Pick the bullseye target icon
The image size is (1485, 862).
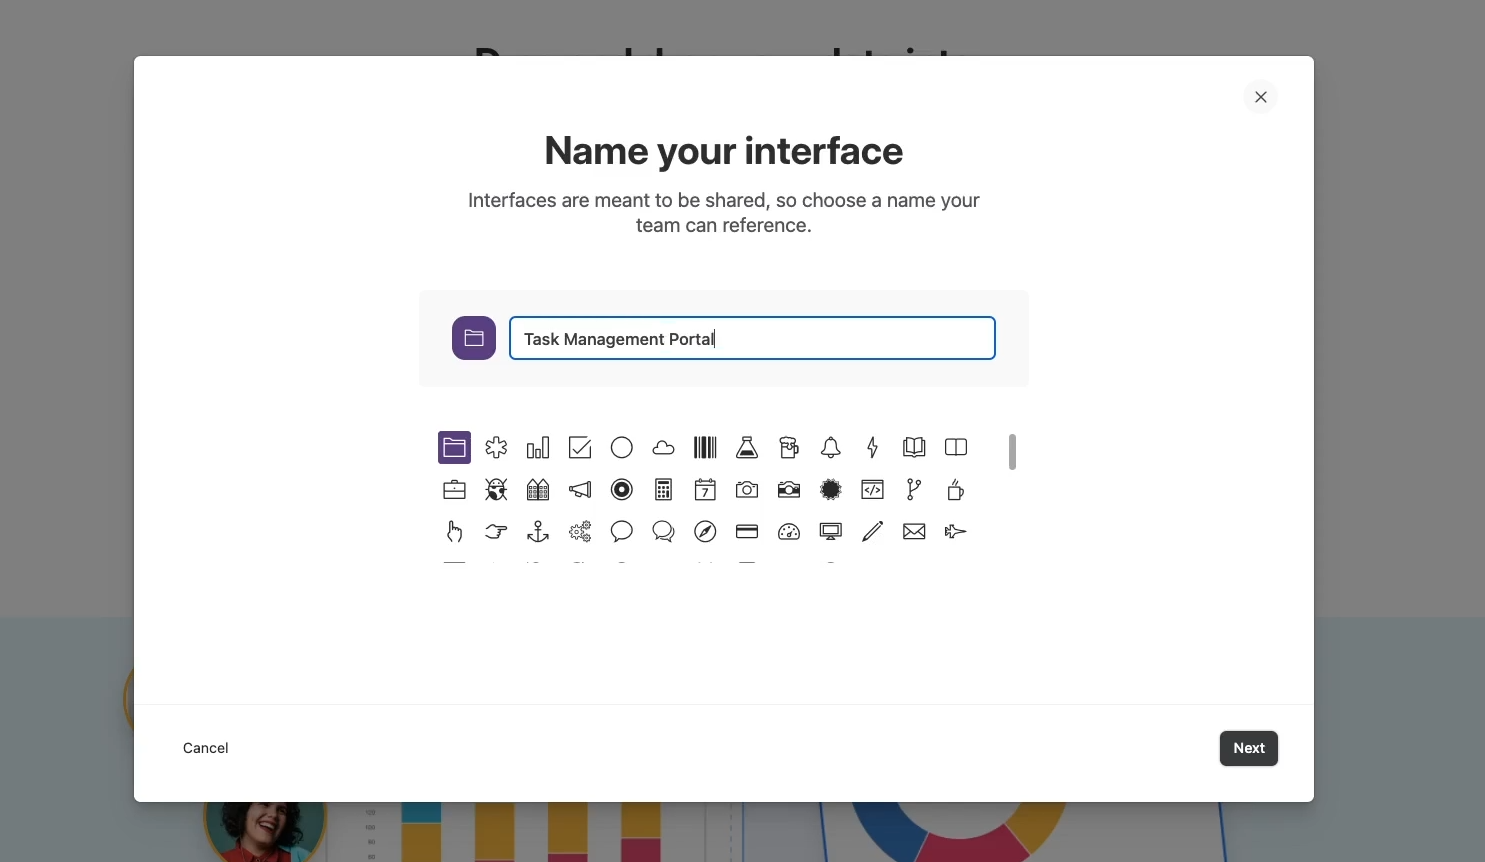(x=622, y=490)
